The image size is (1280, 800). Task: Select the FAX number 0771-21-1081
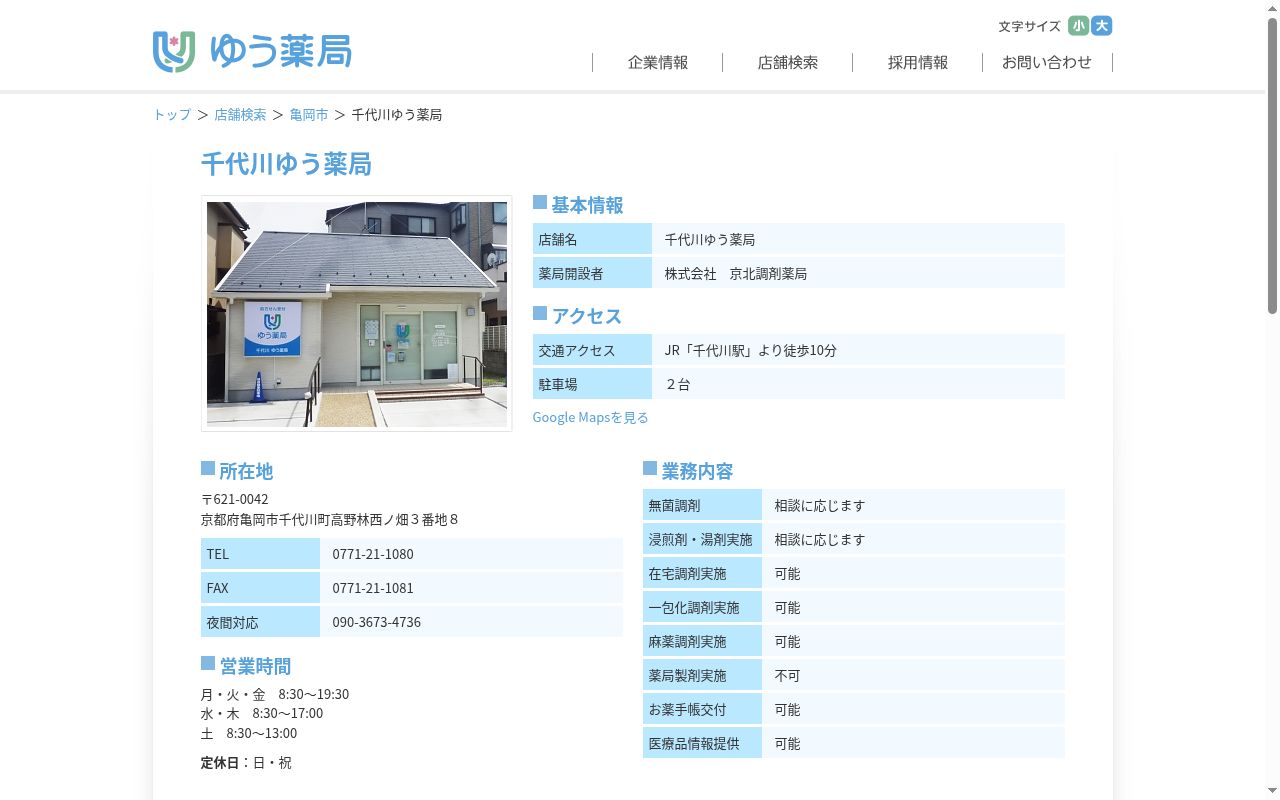(373, 588)
